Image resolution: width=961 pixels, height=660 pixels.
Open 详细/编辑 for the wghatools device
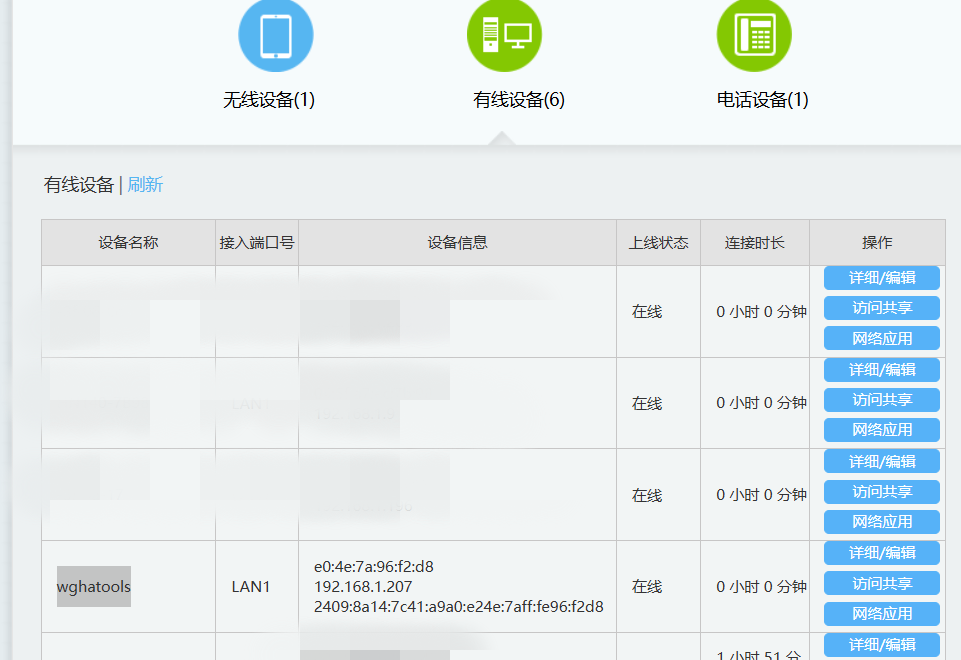tap(882, 553)
